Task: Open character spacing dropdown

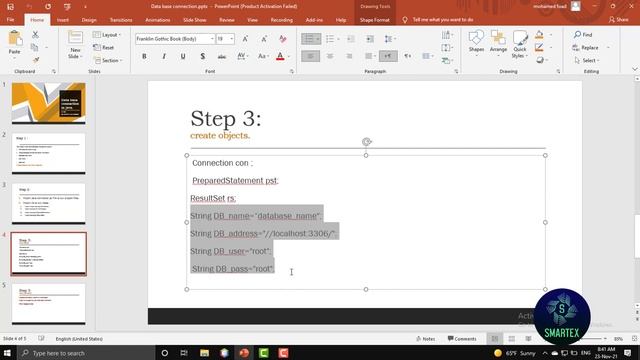Action: (x=242, y=56)
